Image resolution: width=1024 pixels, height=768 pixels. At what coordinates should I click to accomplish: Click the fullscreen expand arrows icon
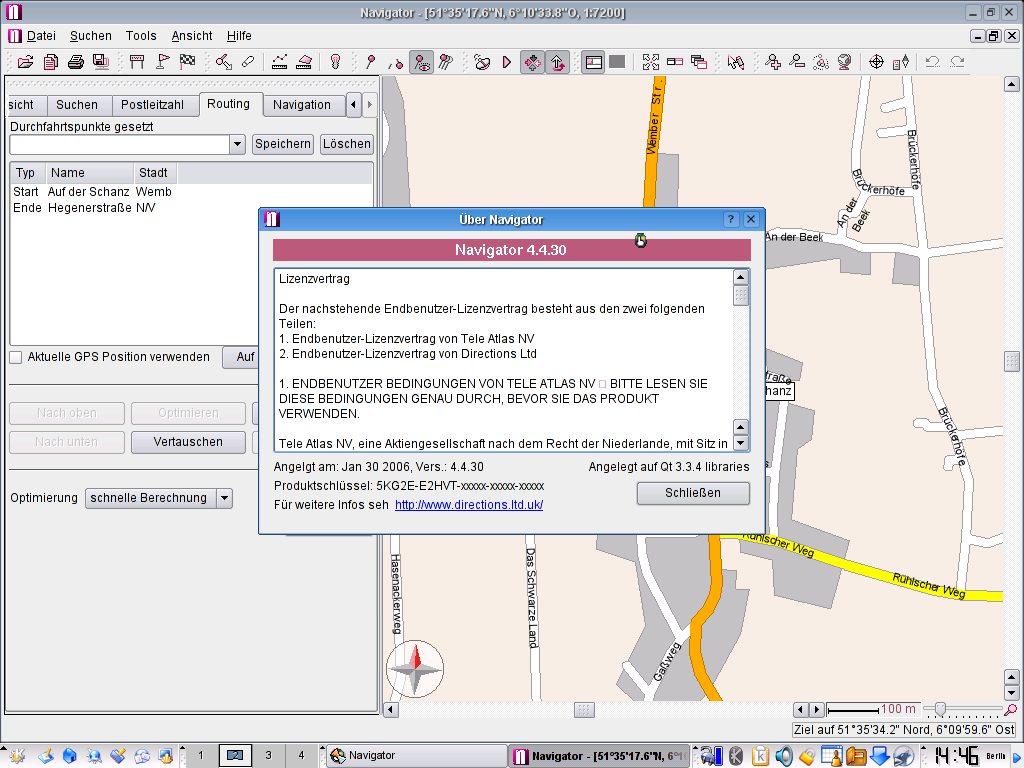click(651, 62)
